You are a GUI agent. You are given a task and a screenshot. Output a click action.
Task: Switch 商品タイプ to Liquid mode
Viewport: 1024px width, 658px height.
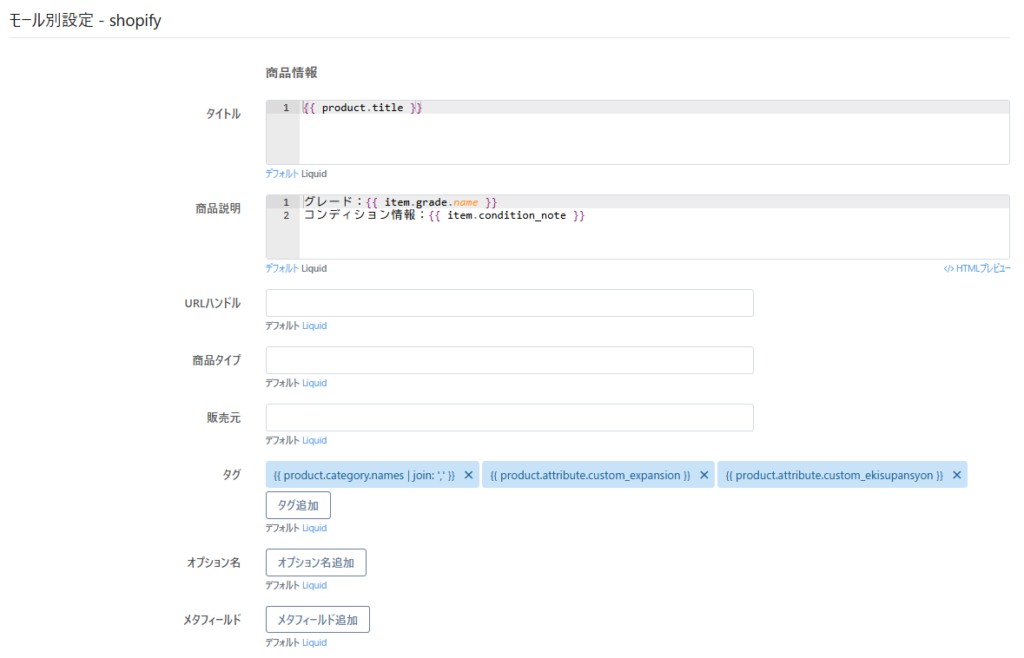click(314, 383)
